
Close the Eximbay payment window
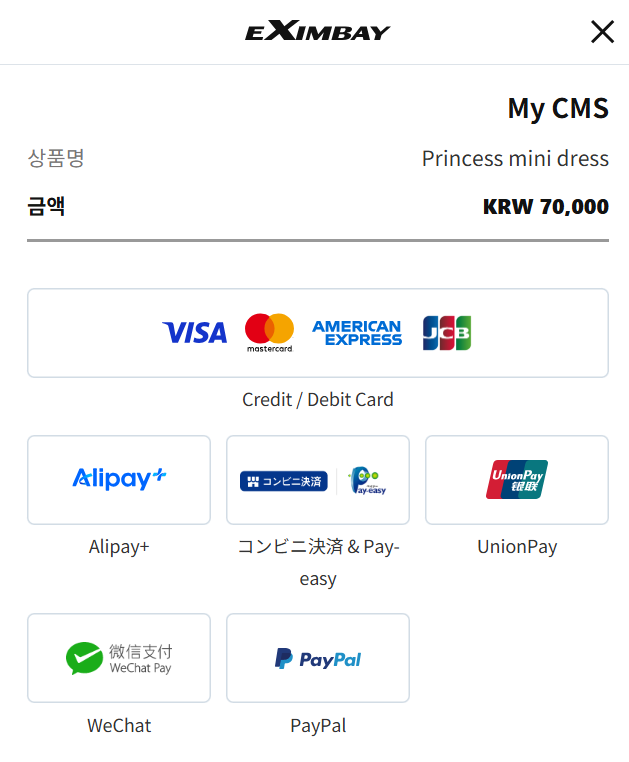(602, 32)
